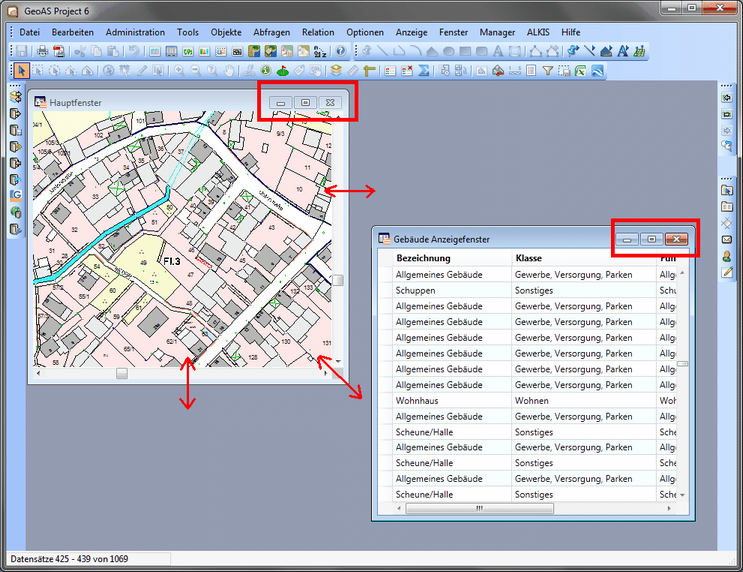Click the layers arrows icon atop left sidebar
The width and height of the screenshot is (743, 572).
pyautogui.click(x=16, y=97)
